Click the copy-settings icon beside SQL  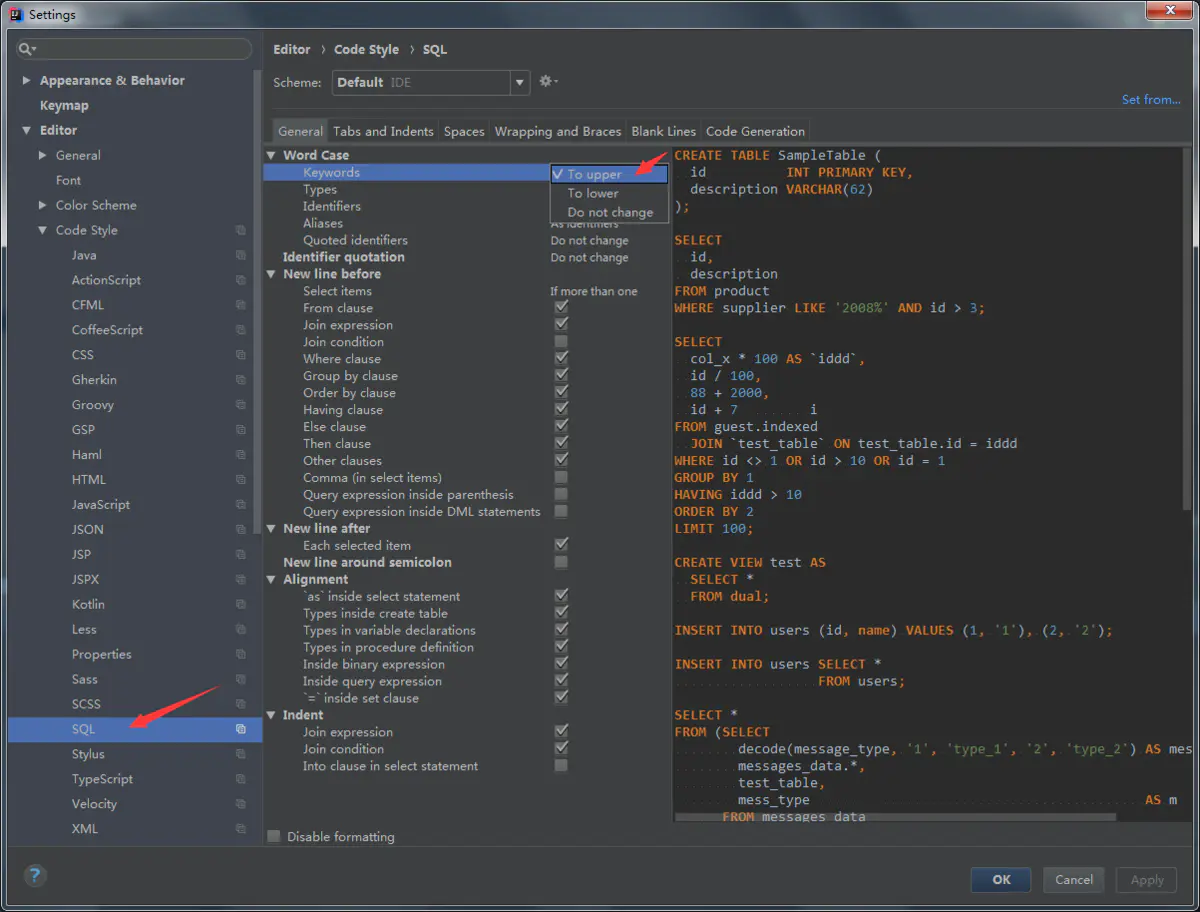[x=240, y=729]
